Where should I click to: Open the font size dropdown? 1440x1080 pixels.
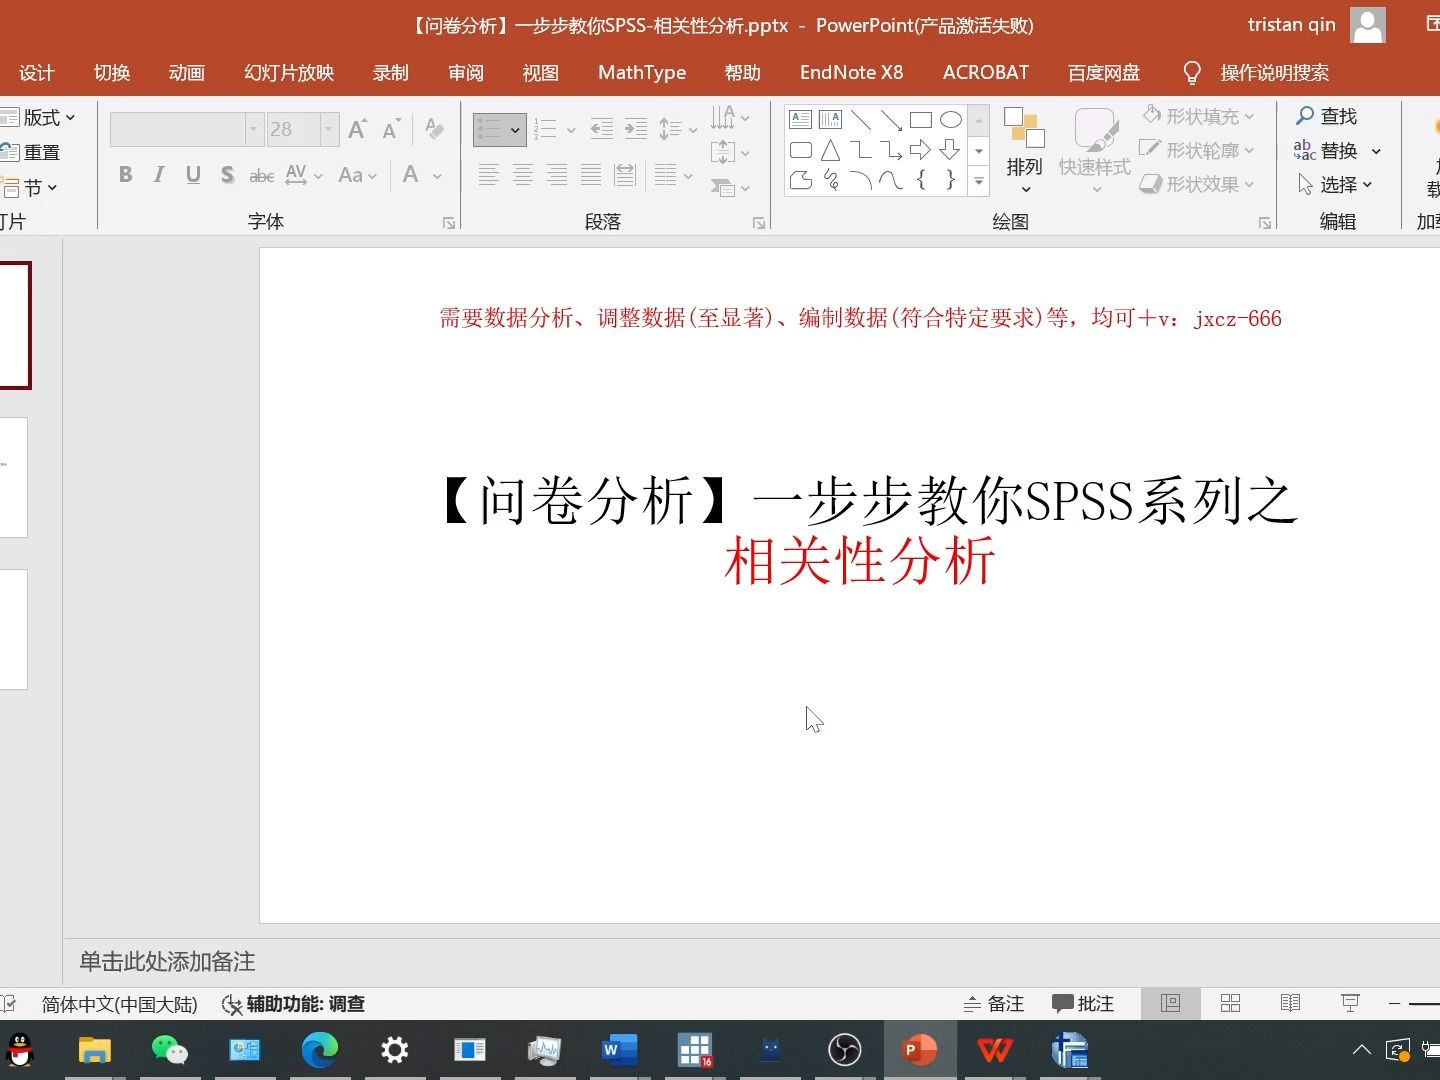pyautogui.click(x=330, y=129)
